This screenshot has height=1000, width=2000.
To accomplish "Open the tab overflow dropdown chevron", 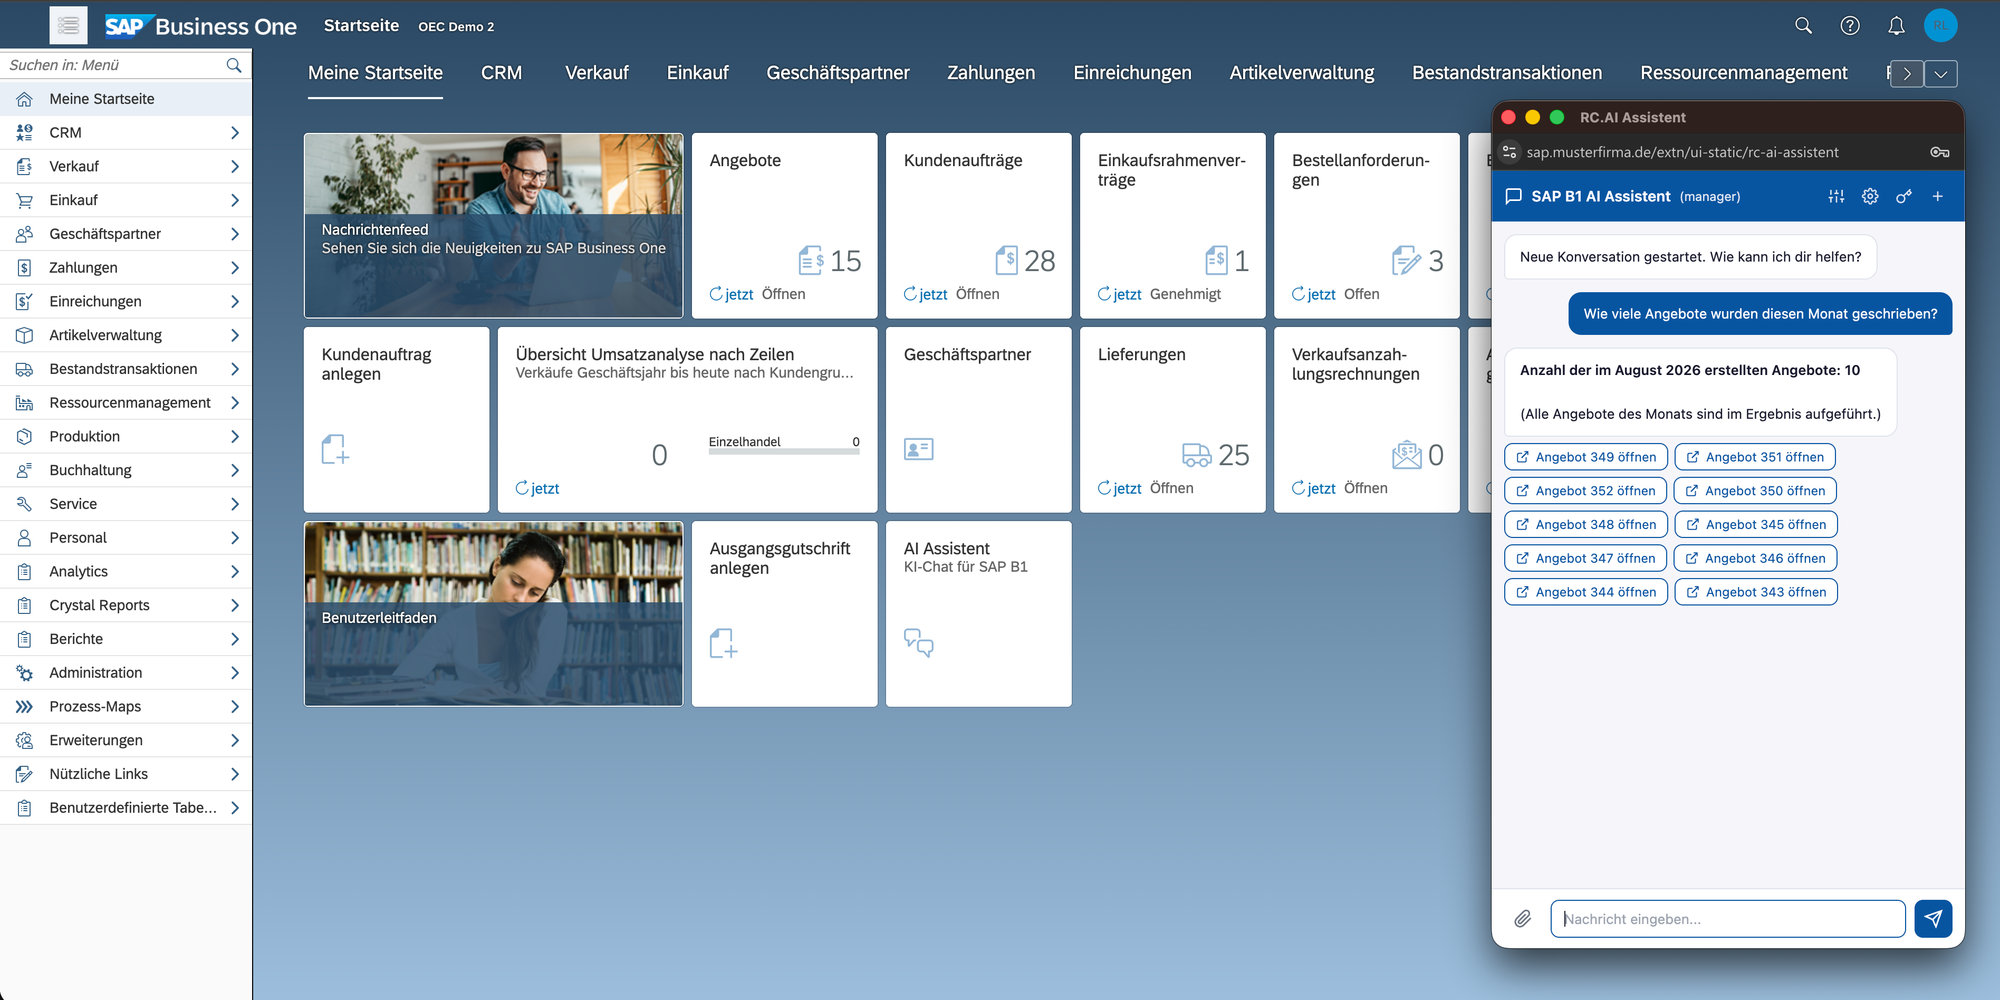I will (x=1941, y=74).
